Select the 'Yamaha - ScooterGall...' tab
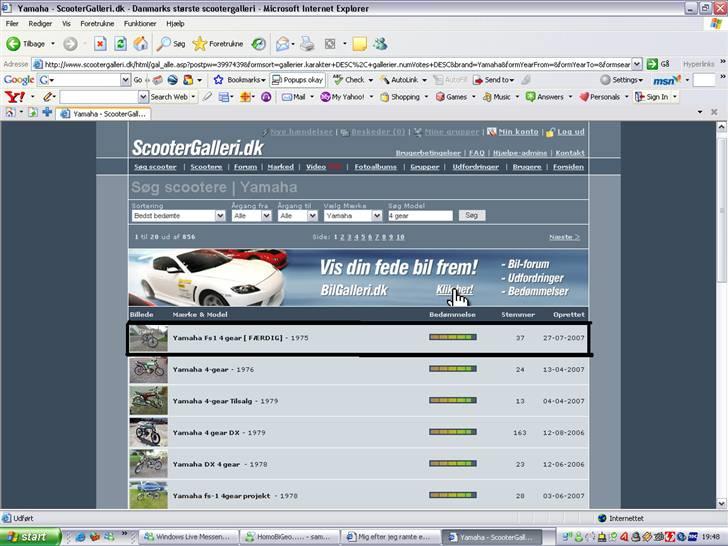Image resolution: width=728 pixels, height=546 pixels. pyautogui.click(x=104, y=113)
